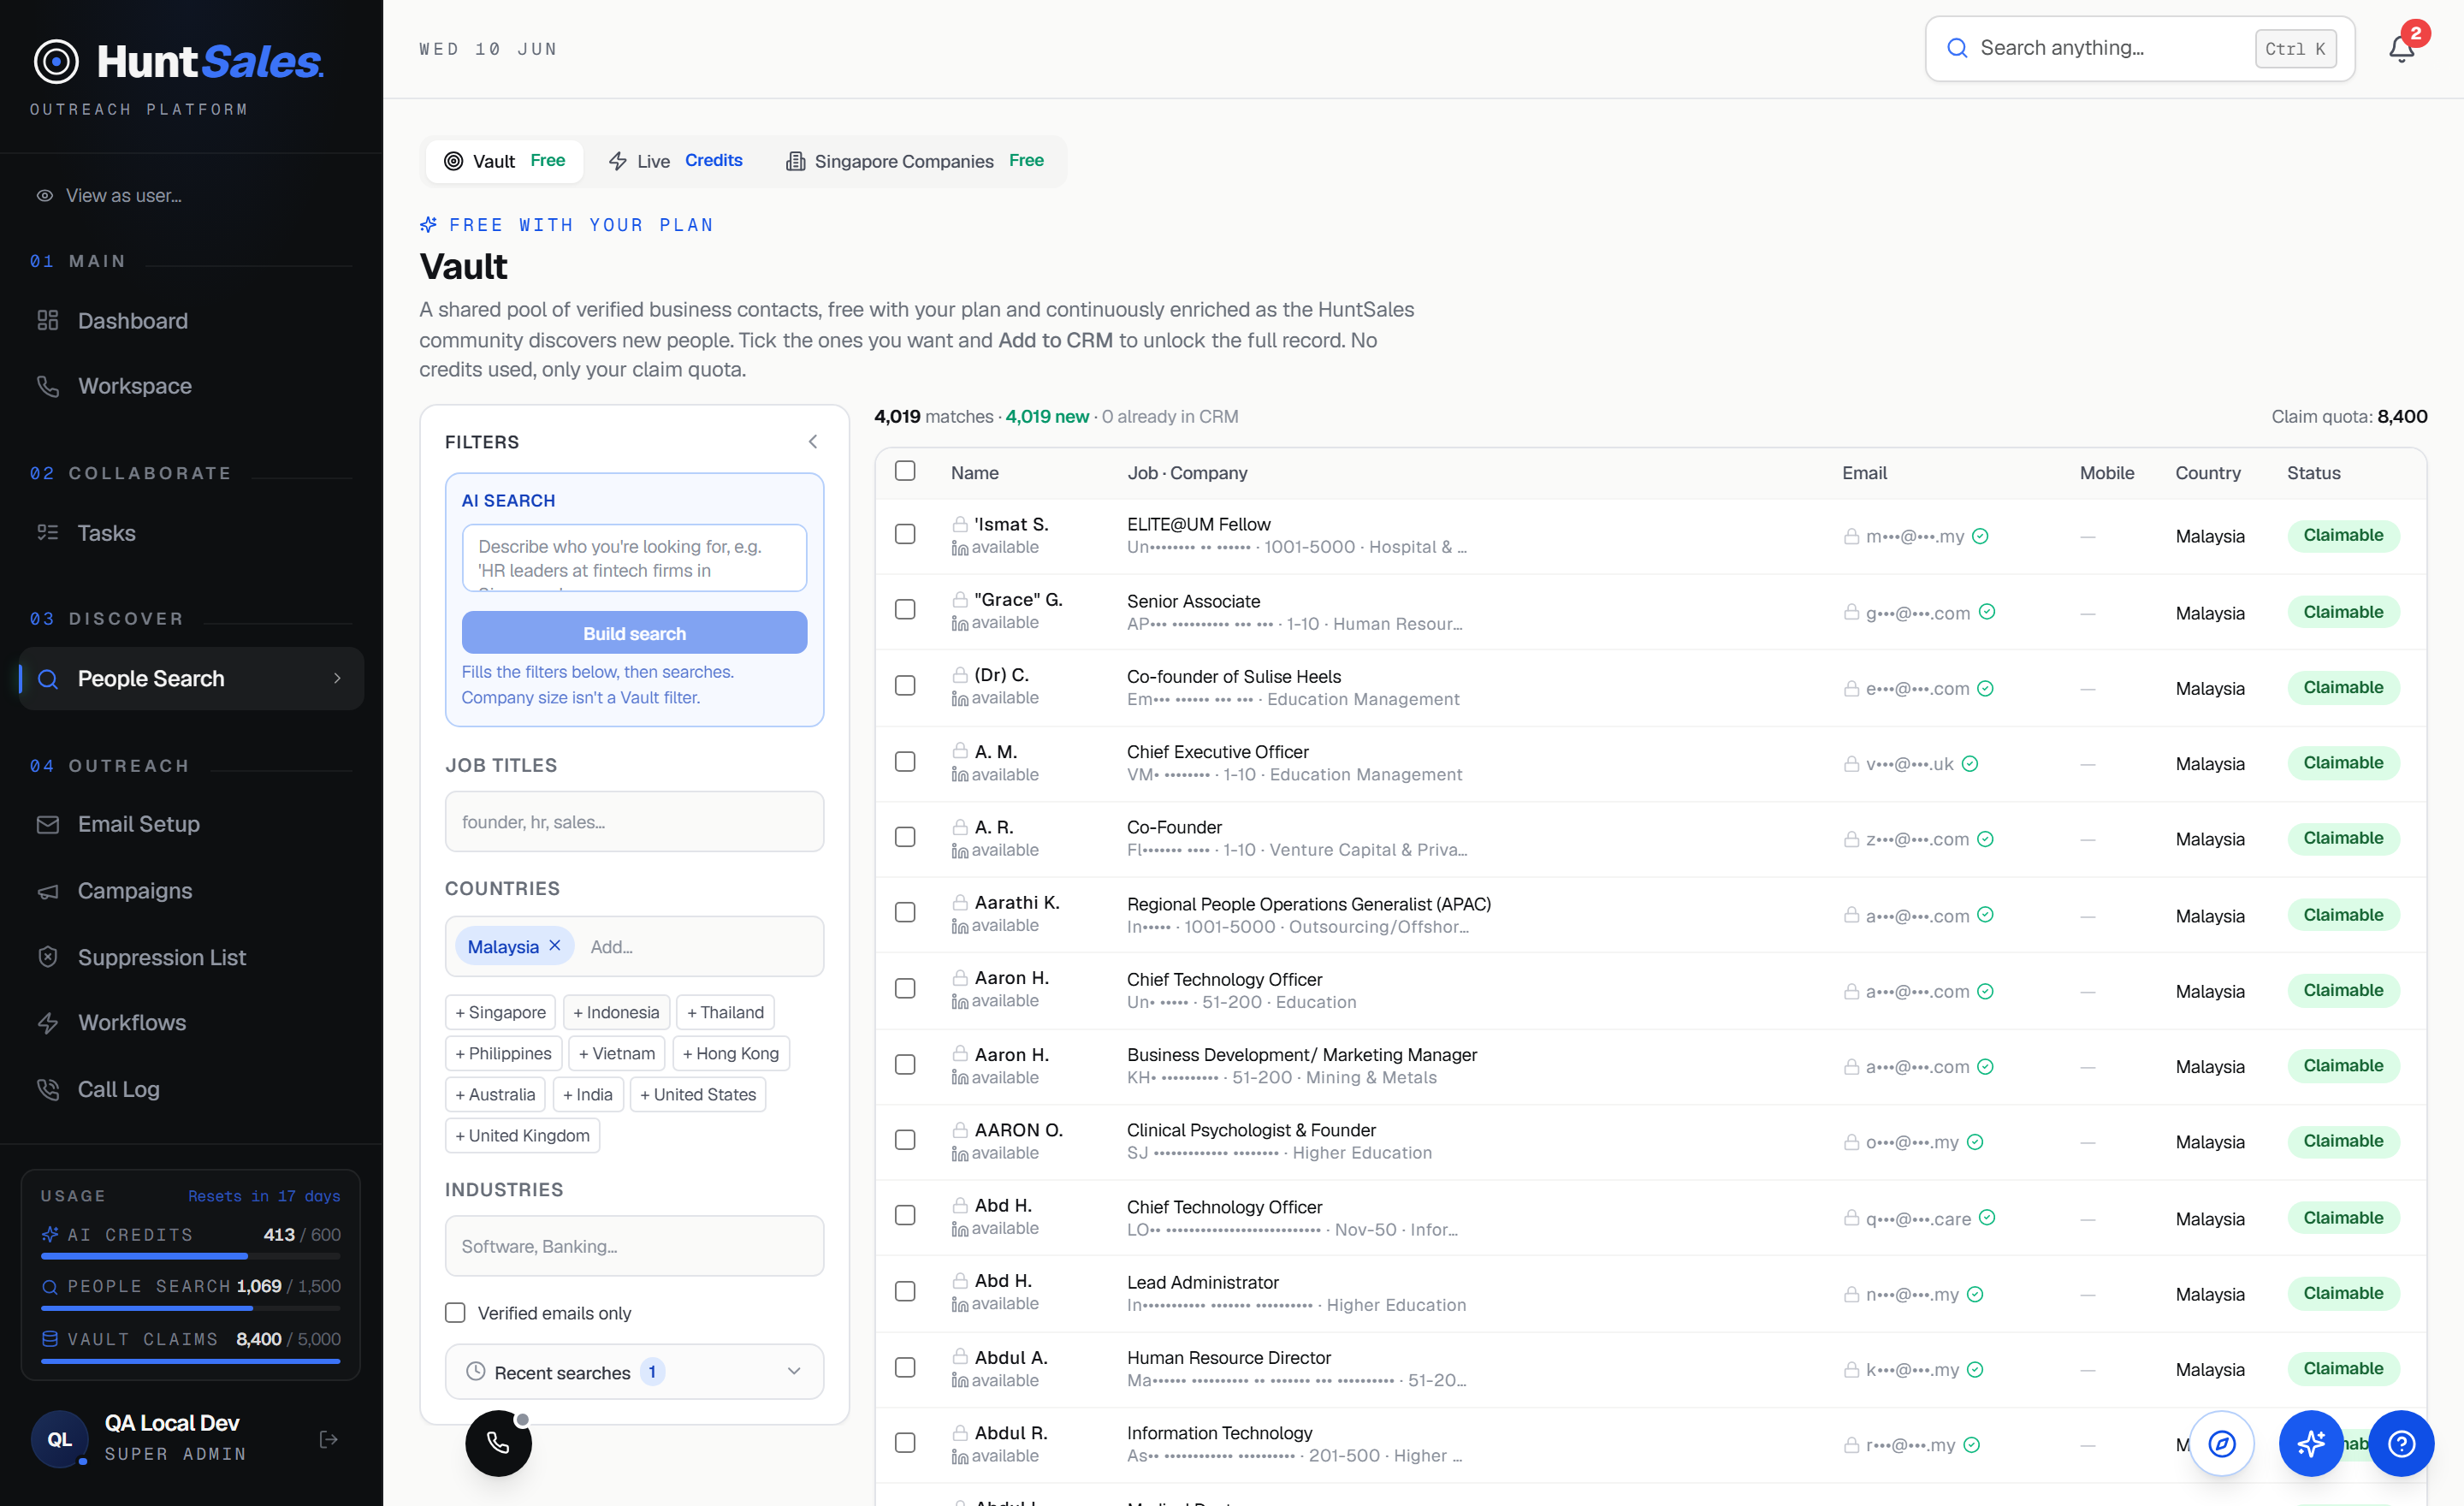
Task: Focus the AI search description box
Action: 634,558
